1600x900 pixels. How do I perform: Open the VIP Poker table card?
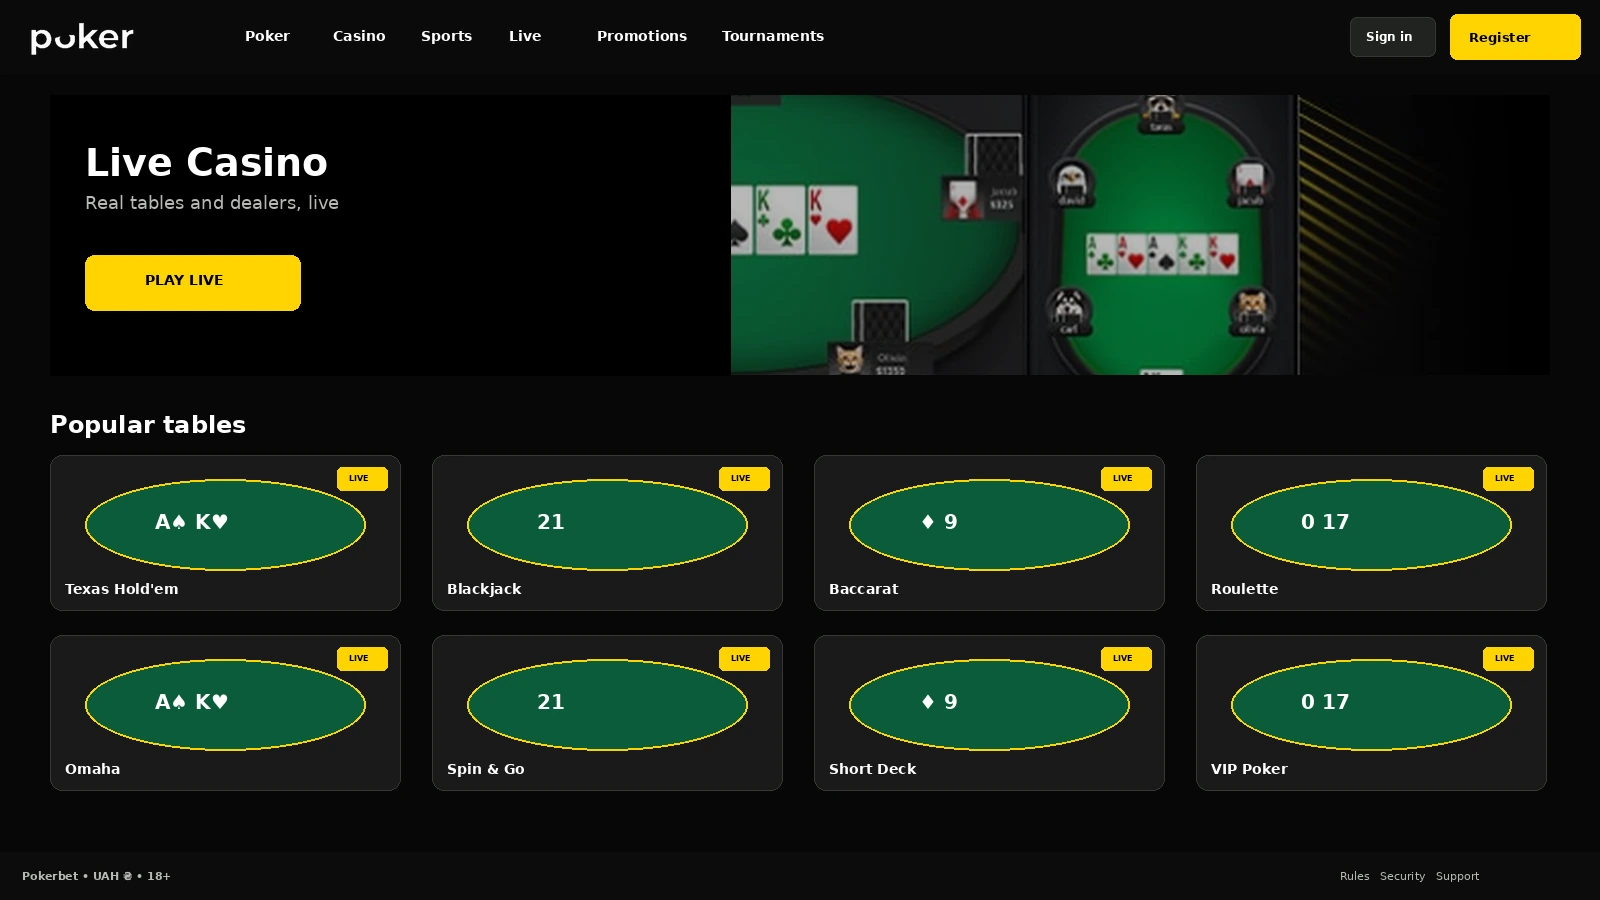click(1371, 713)
